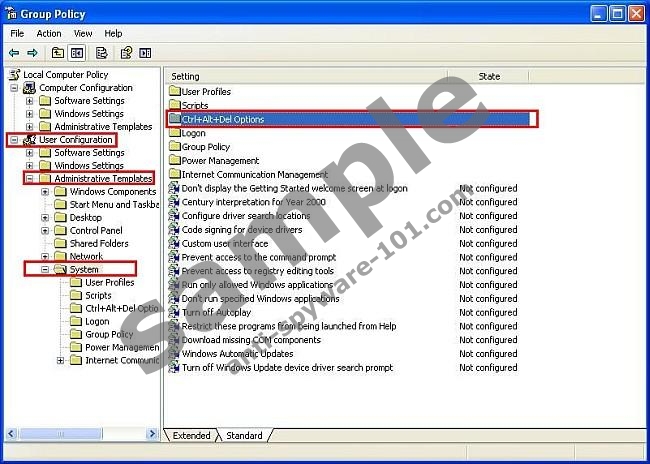Switch to the Standard tab
This screenshot has width=650, height=464.
244,436
